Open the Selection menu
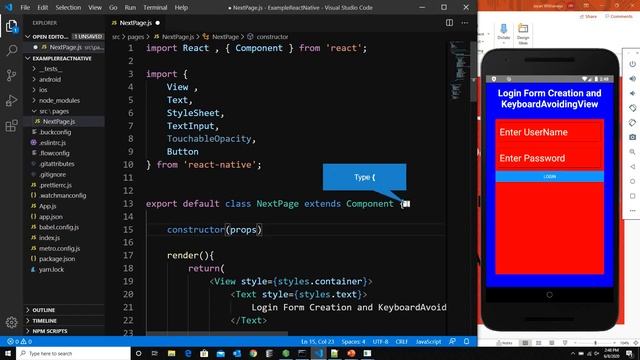 click(x=68, y=7)
